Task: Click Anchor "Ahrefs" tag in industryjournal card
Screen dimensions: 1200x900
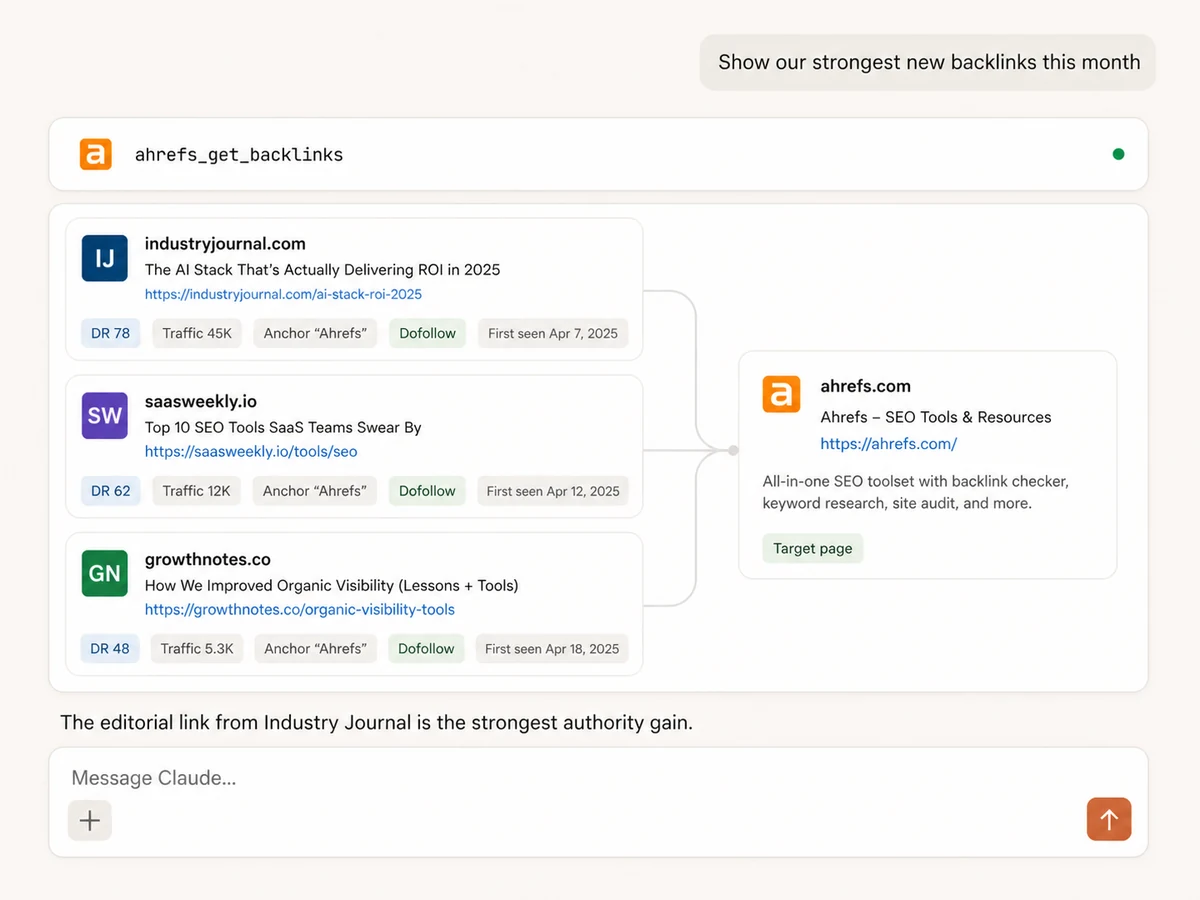Action: click(x=315, y=333)
